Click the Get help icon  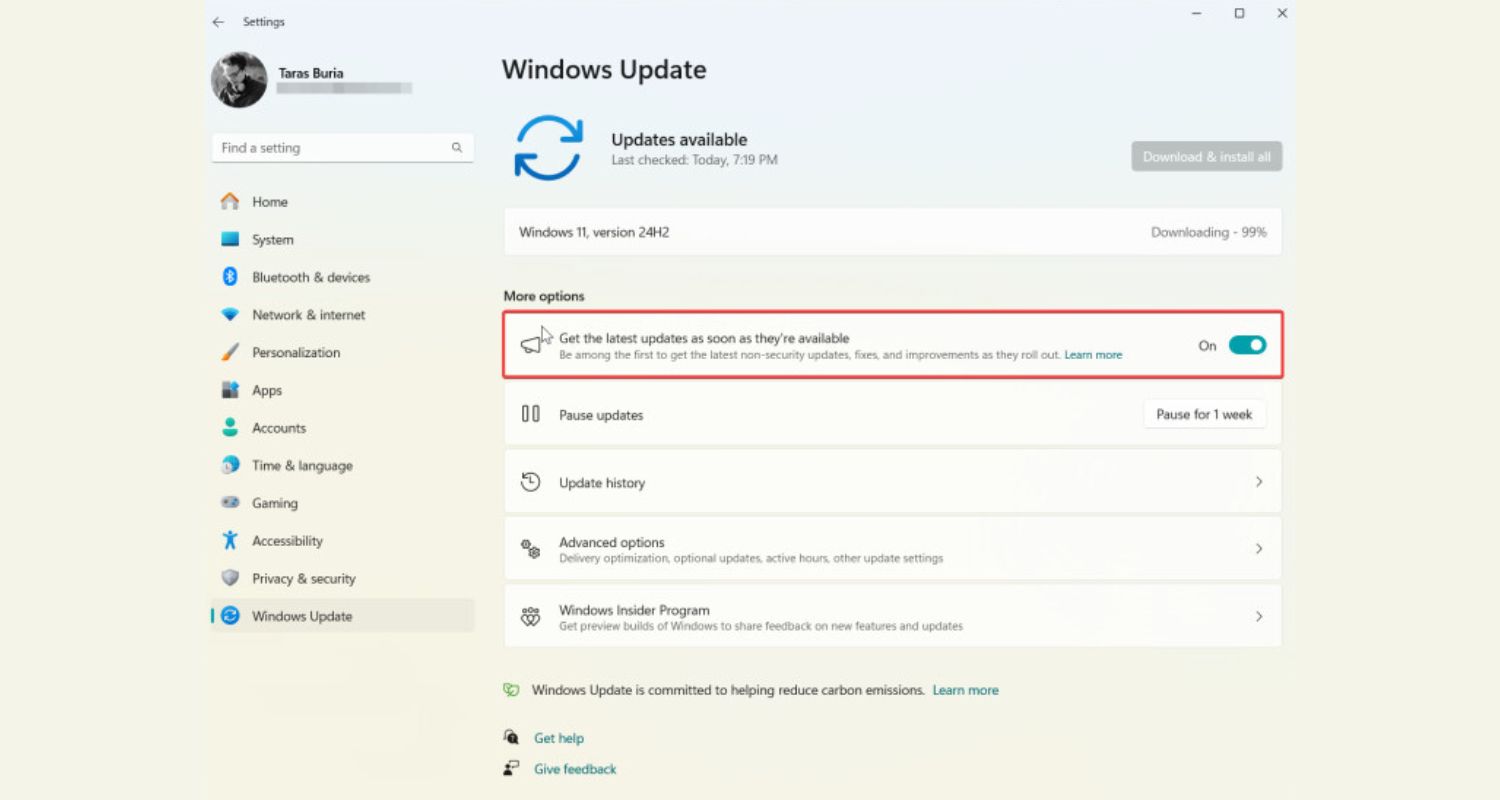click(511, 738)
